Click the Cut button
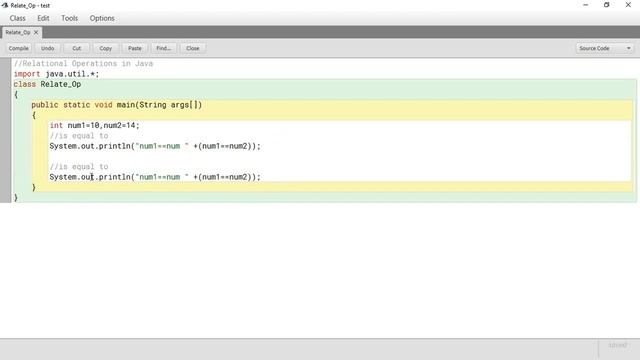Viewport: 640px width, 360px height. coord(77,48)
